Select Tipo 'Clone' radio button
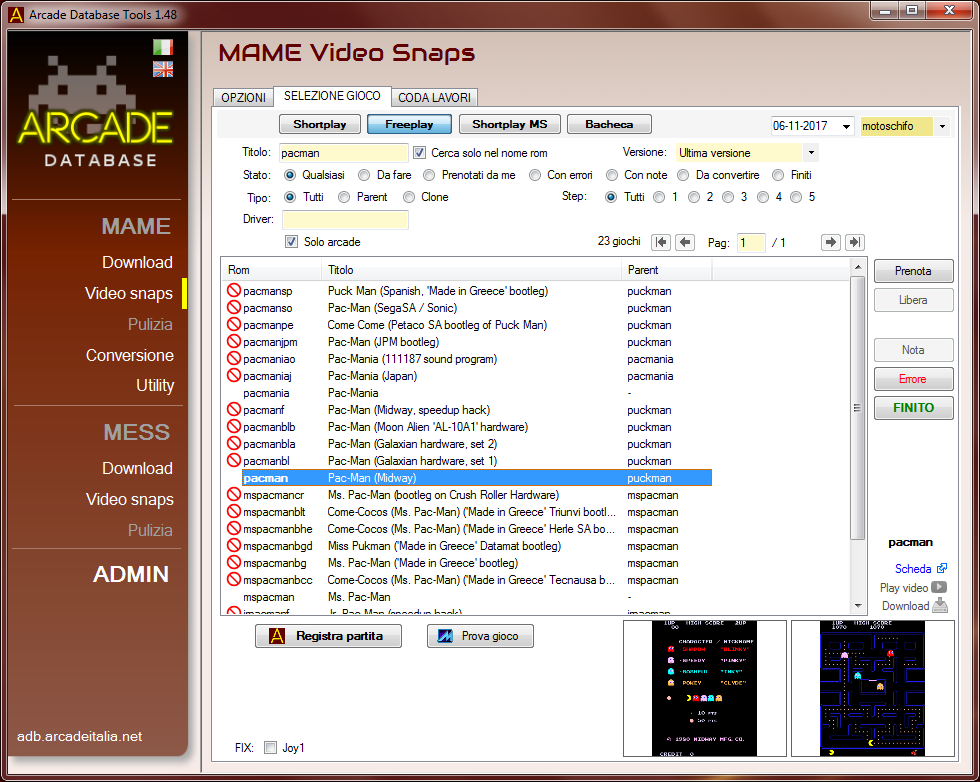Image resolution: width=980 pixels, height=782 pixels. (x=409, y=197)
